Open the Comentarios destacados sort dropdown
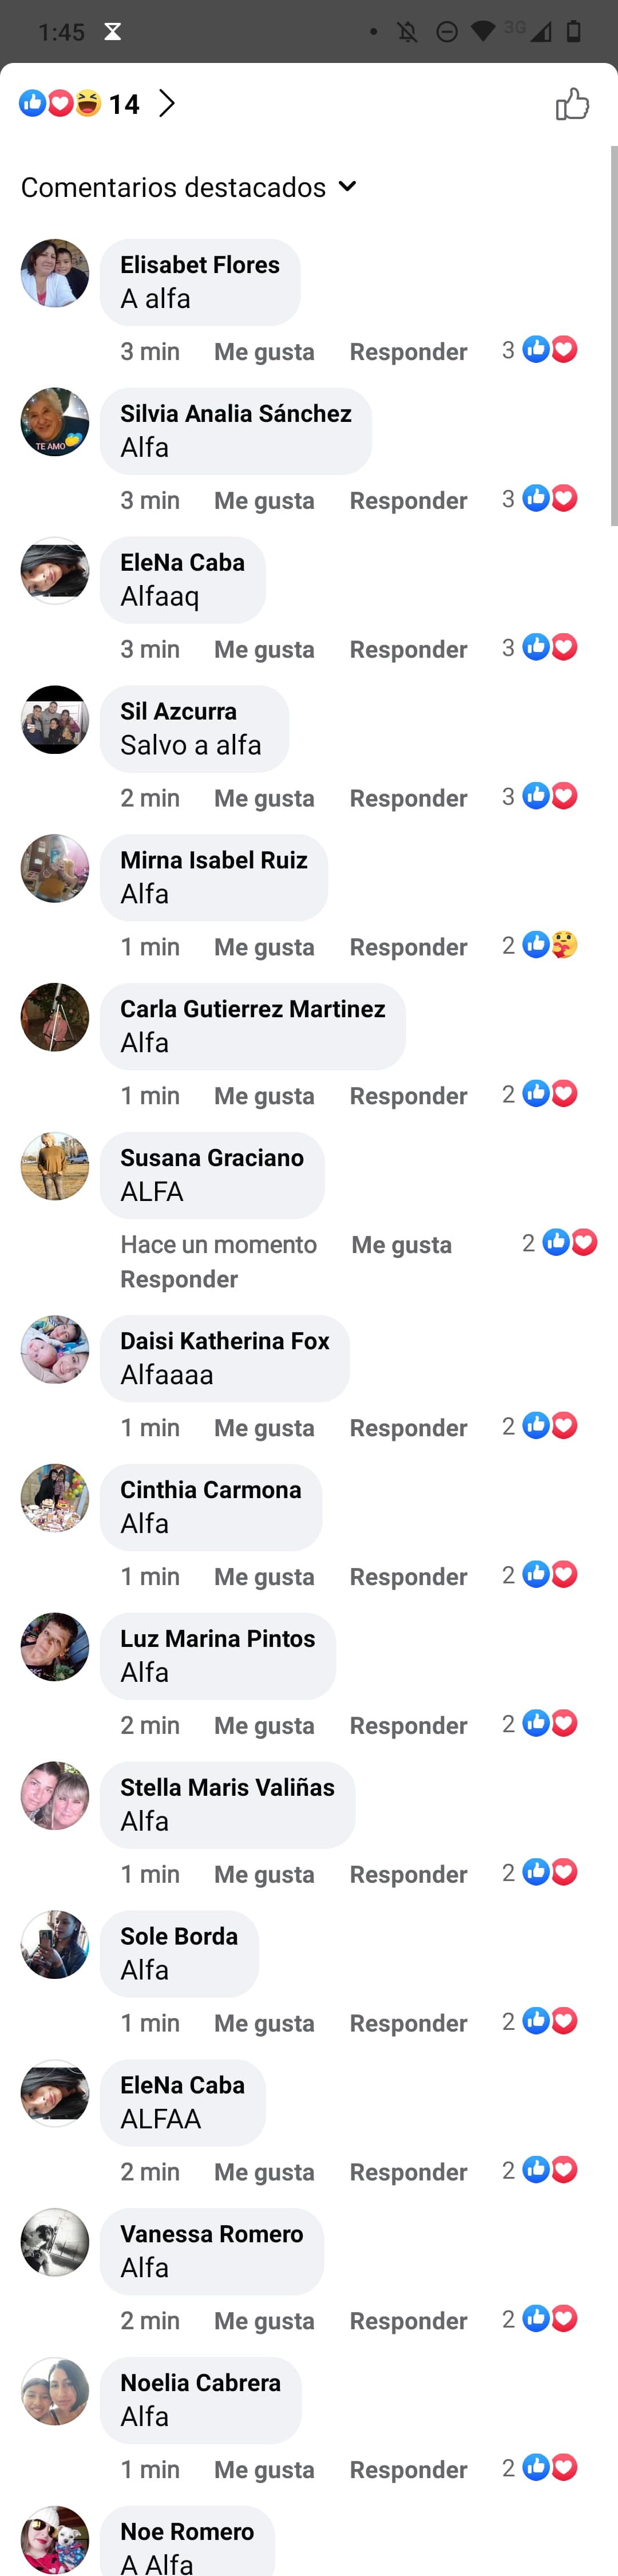 [x=189, y=187]
